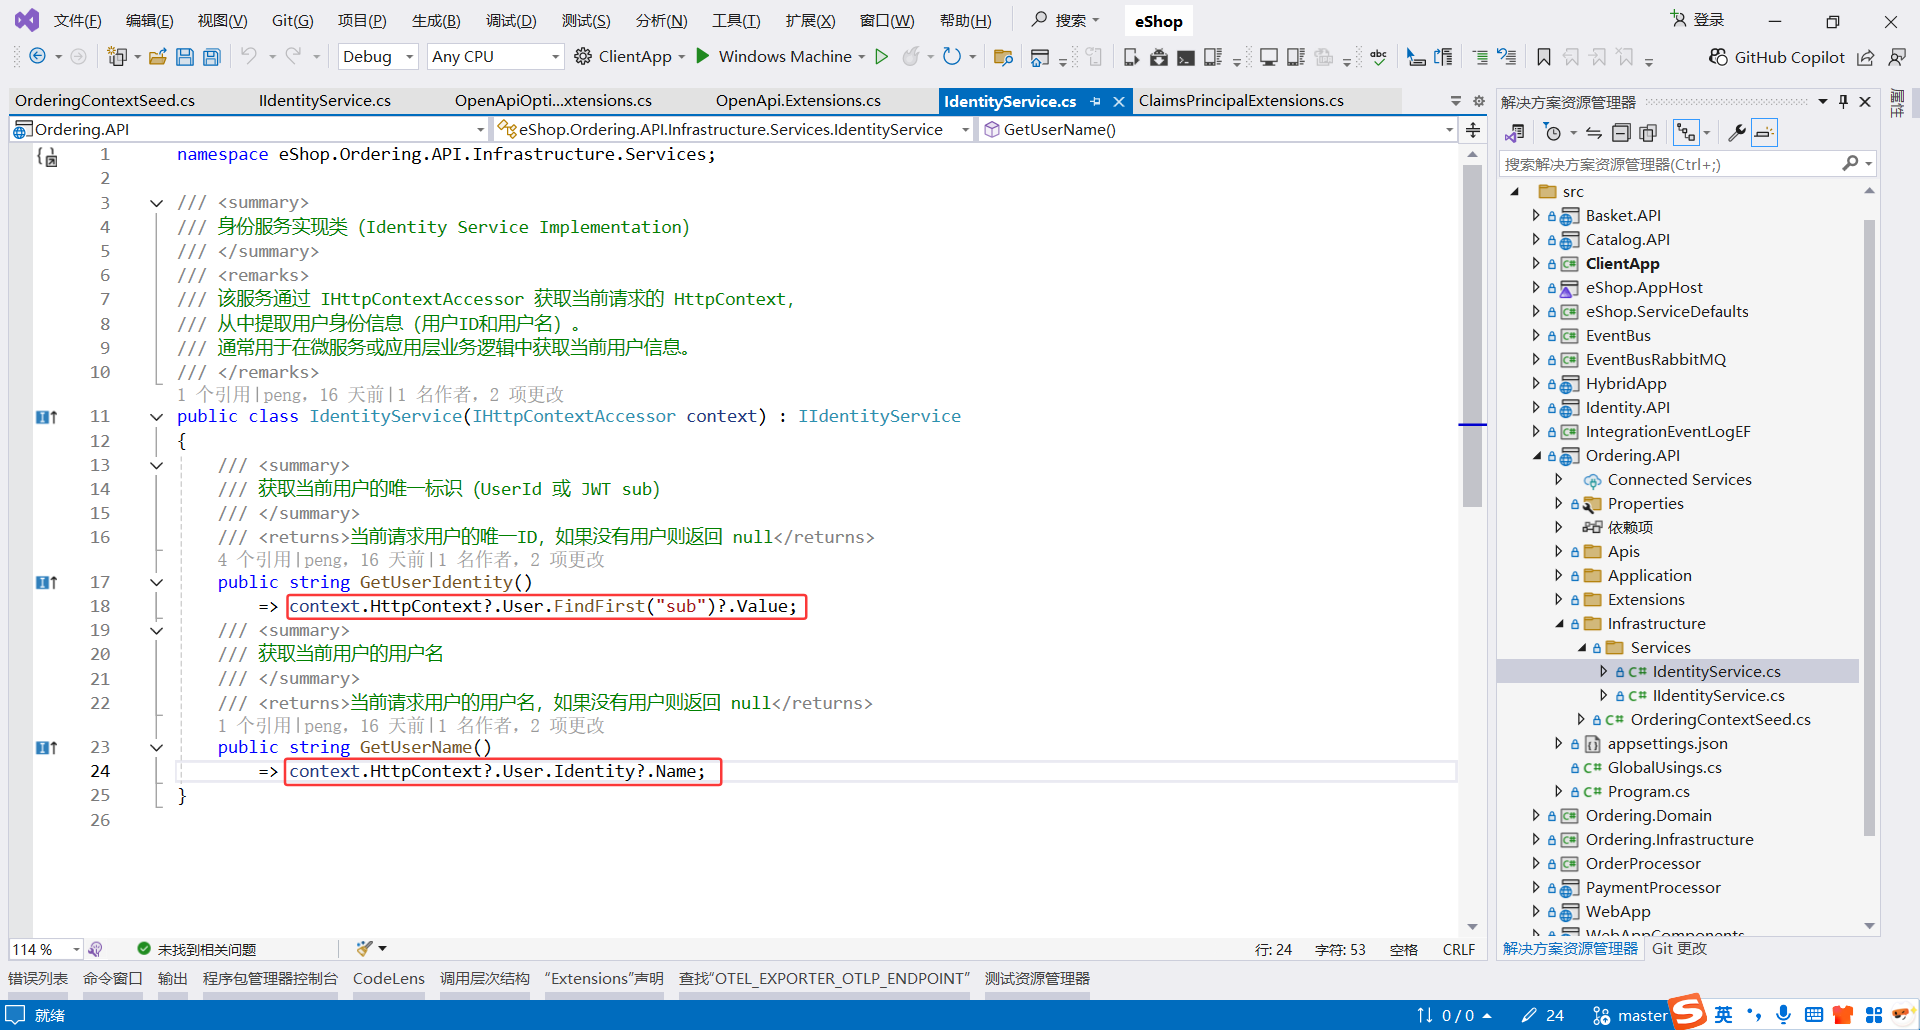Click the comment selected lines icon
This screenshot has width=1920, height=1030.
1480,57
